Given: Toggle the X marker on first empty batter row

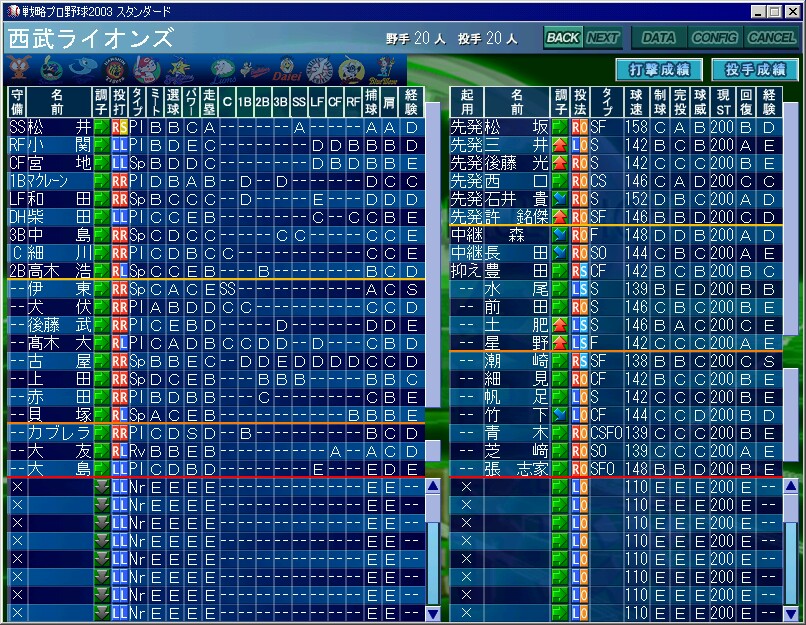Looking at the screenshot, I should (x=16, y=487).
